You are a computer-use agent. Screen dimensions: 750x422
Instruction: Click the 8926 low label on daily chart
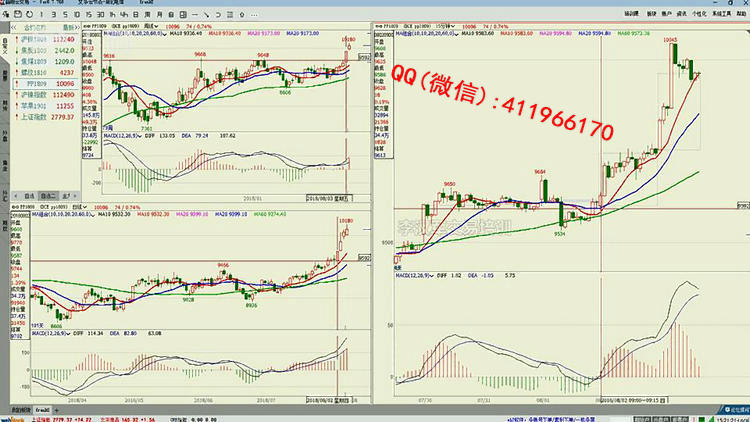coord(251,305)
